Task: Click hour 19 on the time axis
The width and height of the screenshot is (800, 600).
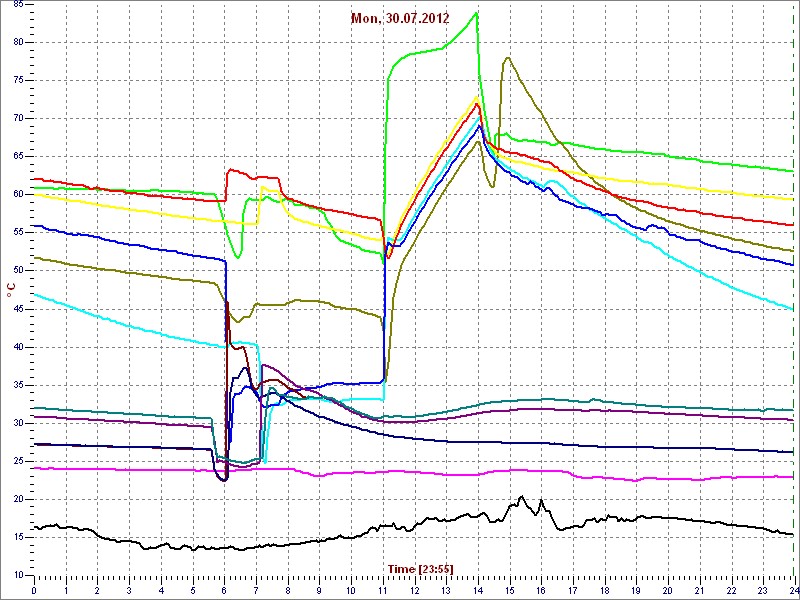Action: click(635, 589)
